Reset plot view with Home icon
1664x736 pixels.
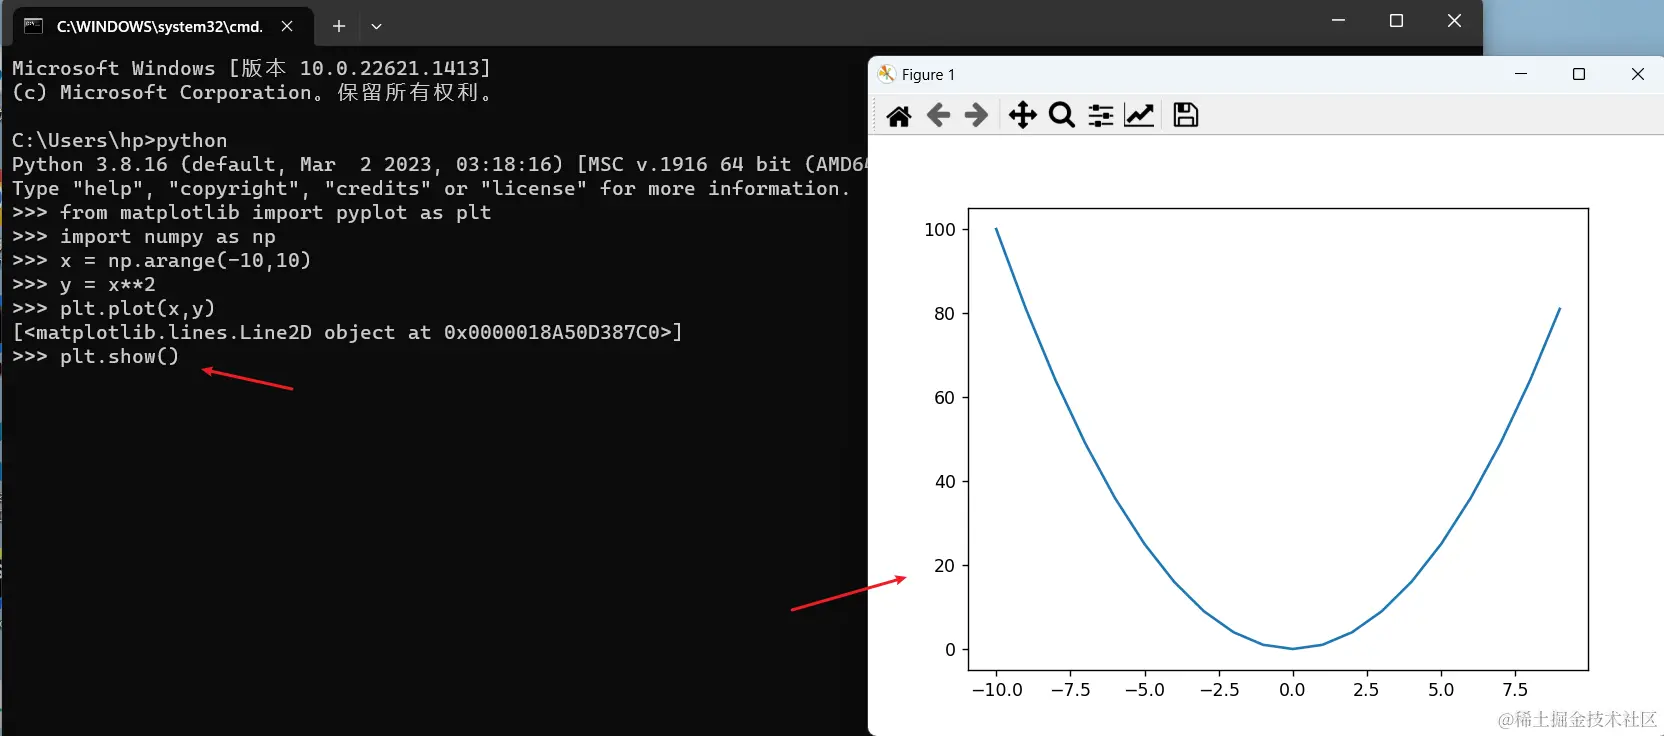pyautogui.click(x=899, y=116)
